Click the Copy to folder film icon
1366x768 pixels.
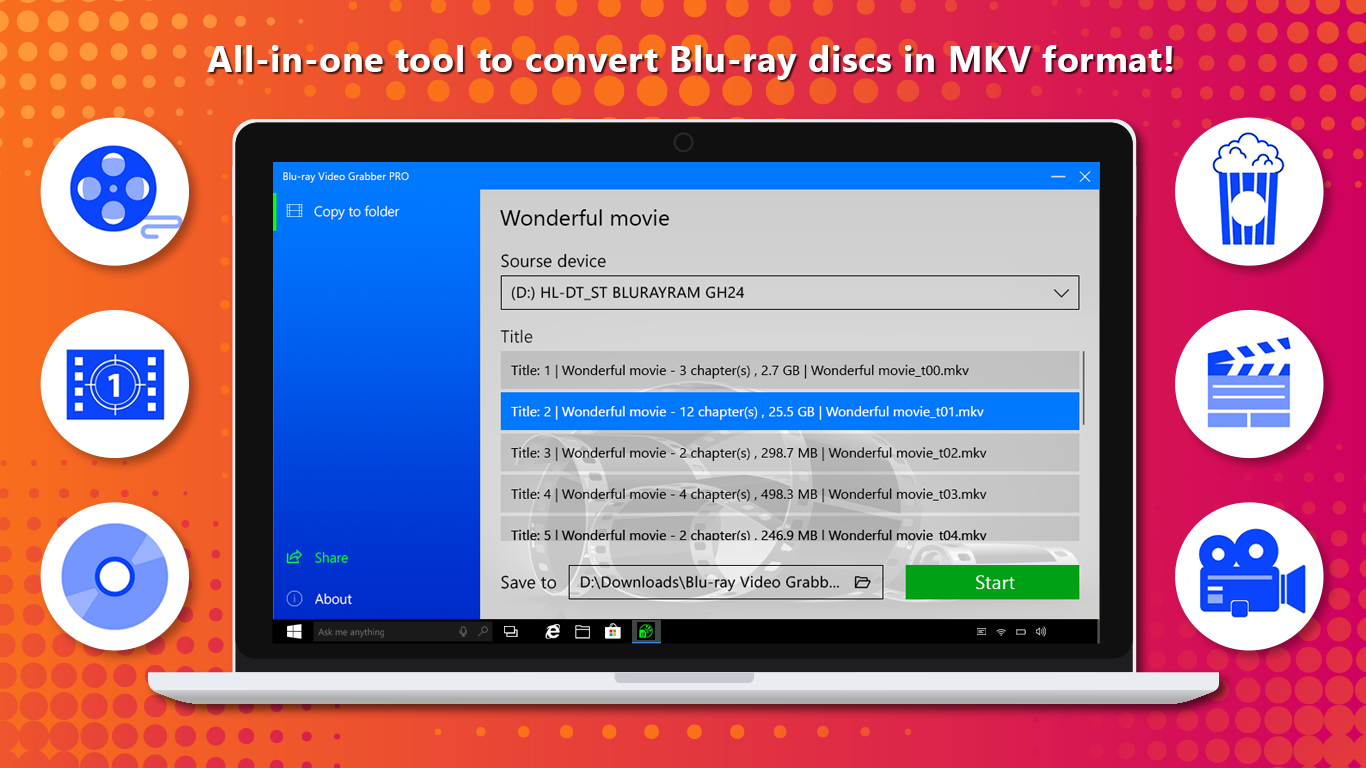[294, 211]
